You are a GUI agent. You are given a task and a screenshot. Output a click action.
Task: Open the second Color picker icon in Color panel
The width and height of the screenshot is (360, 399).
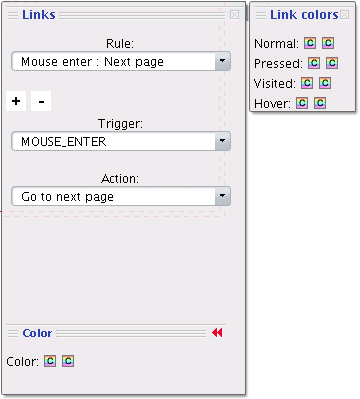[68, 361]
